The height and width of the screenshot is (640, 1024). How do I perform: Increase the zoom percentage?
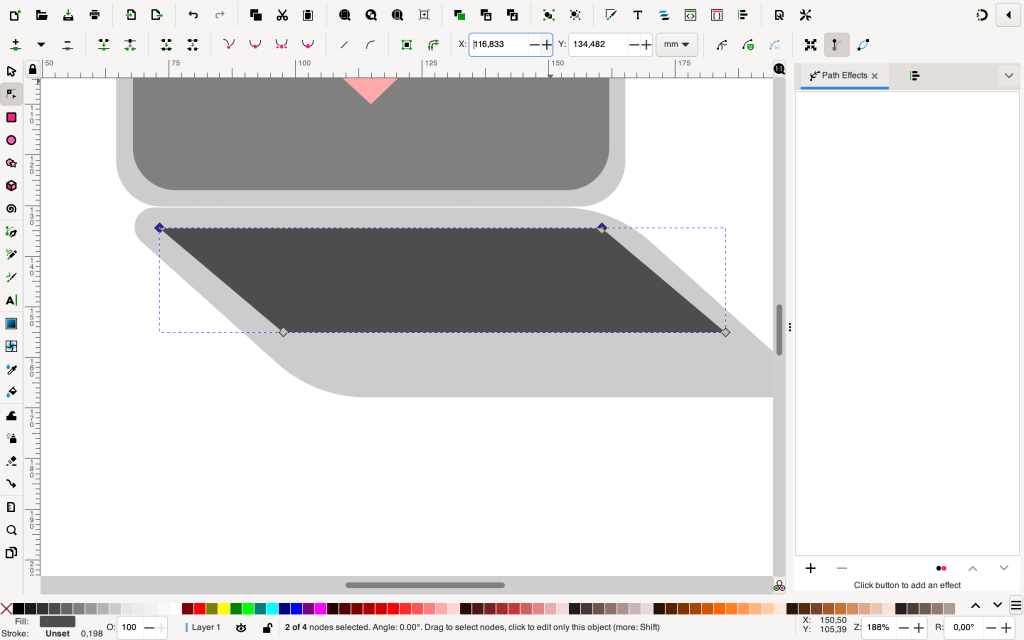pyautogui.click(x=919, y=628)
